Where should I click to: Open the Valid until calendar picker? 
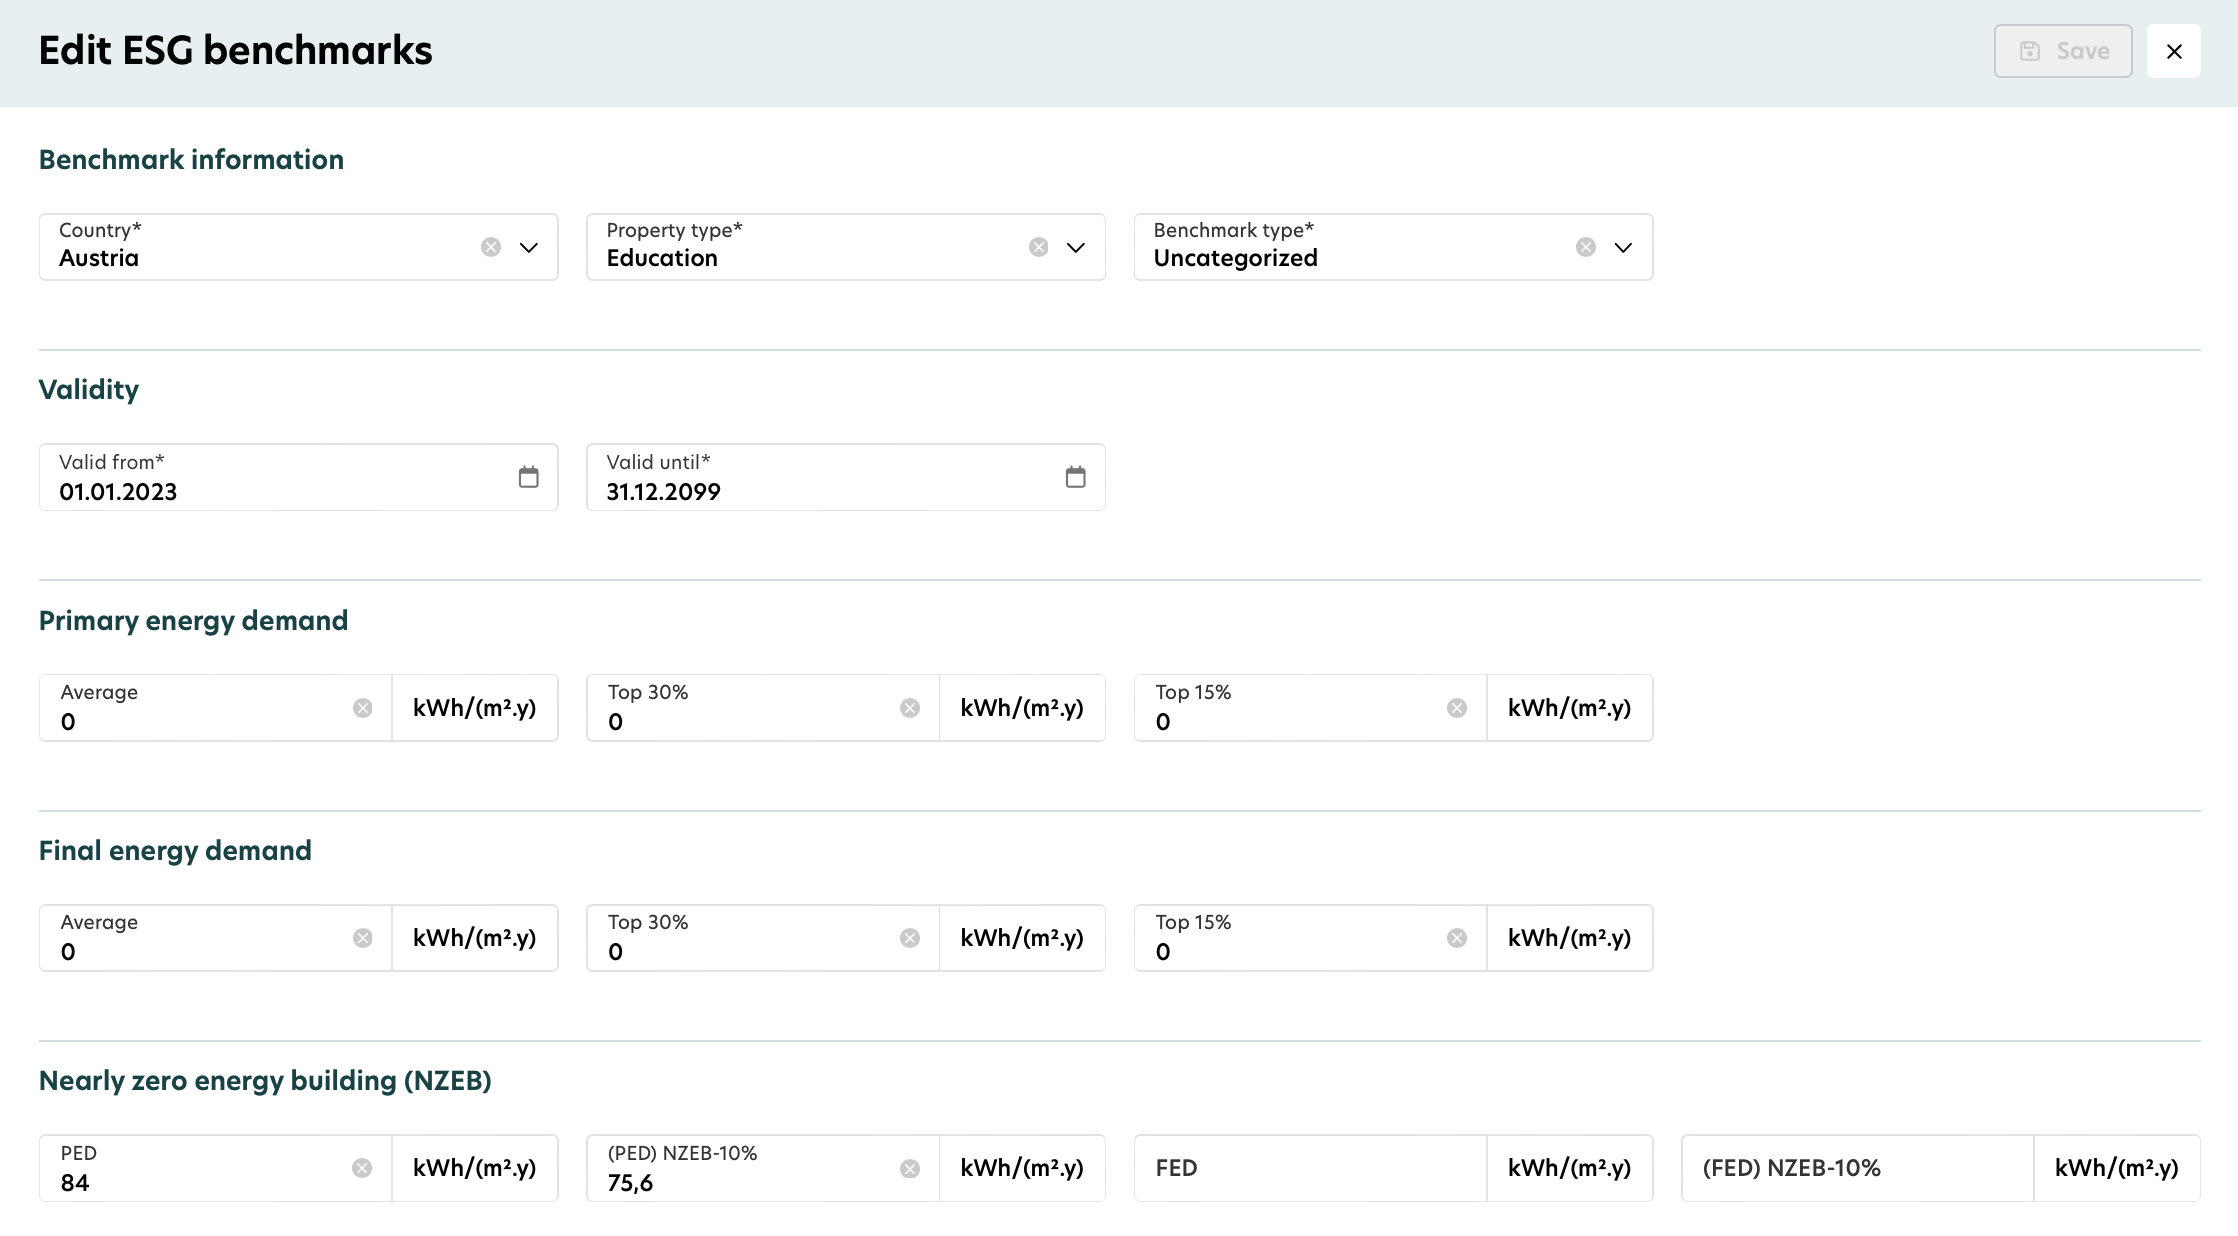pyautogui.click(x=1075, y=477)
